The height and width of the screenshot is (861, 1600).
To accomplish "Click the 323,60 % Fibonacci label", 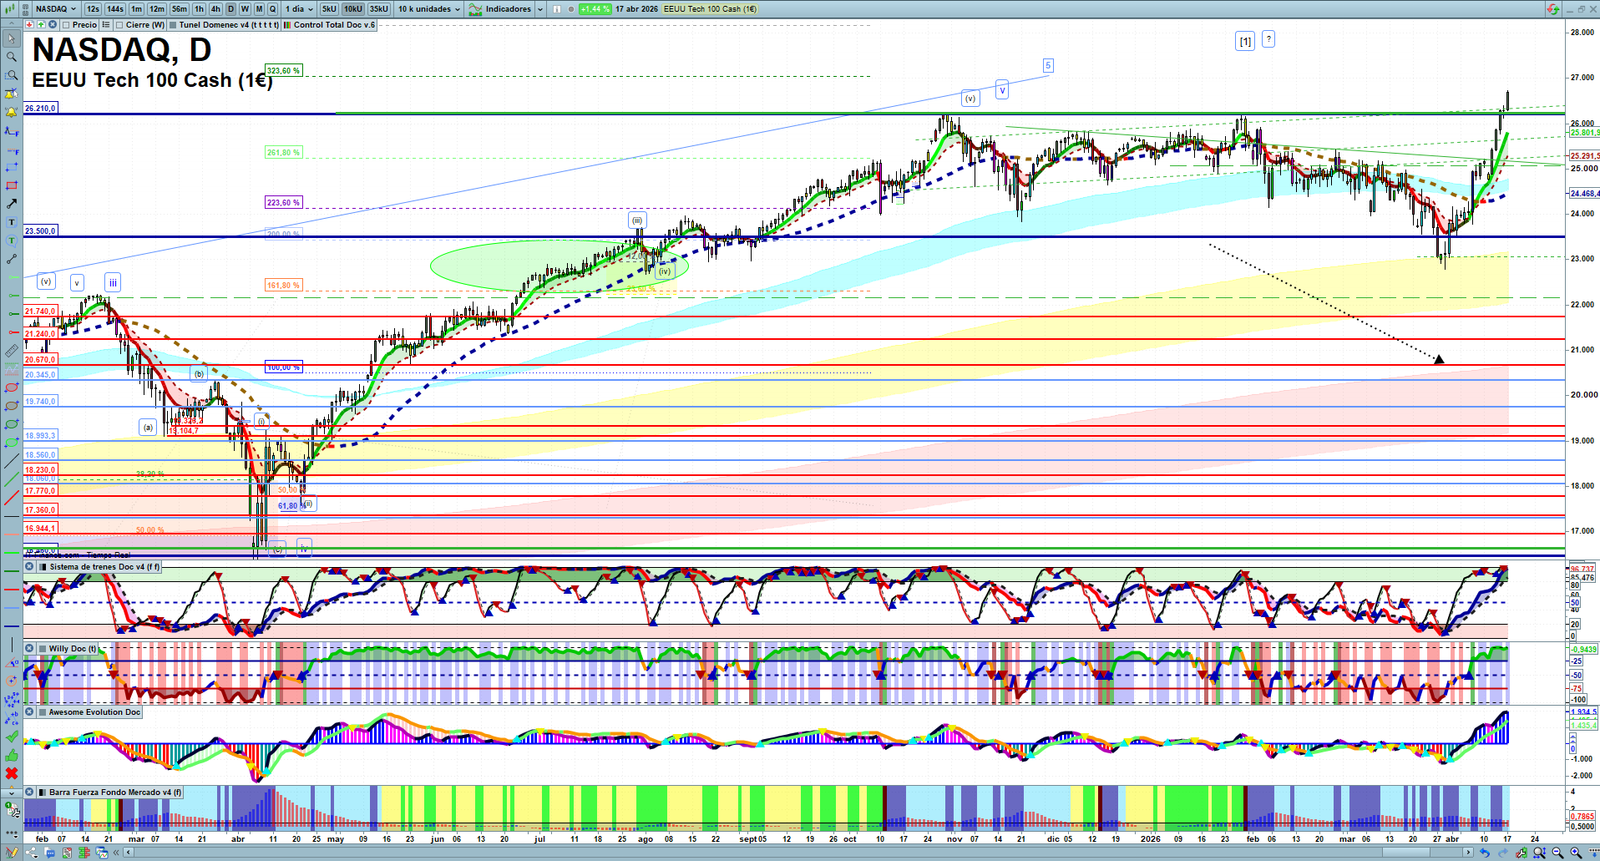I will (x=283, y=71).
